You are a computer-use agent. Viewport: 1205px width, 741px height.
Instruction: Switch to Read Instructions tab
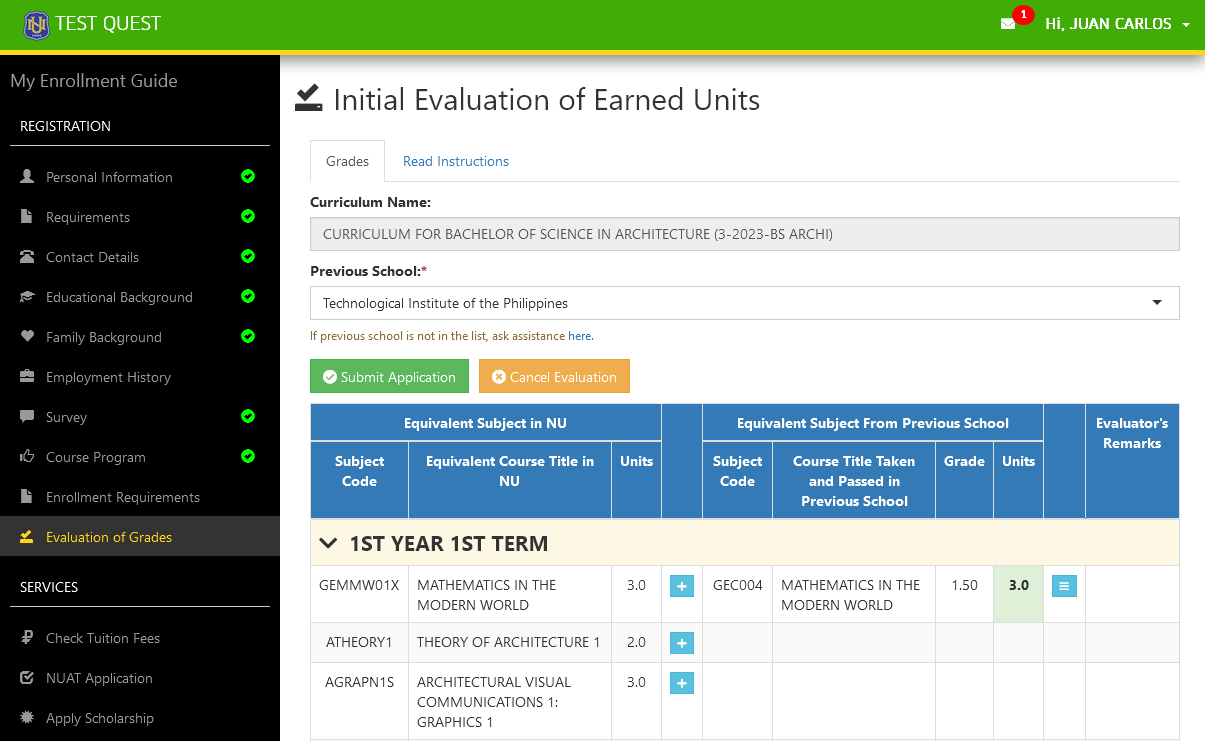tap(456, 161)
